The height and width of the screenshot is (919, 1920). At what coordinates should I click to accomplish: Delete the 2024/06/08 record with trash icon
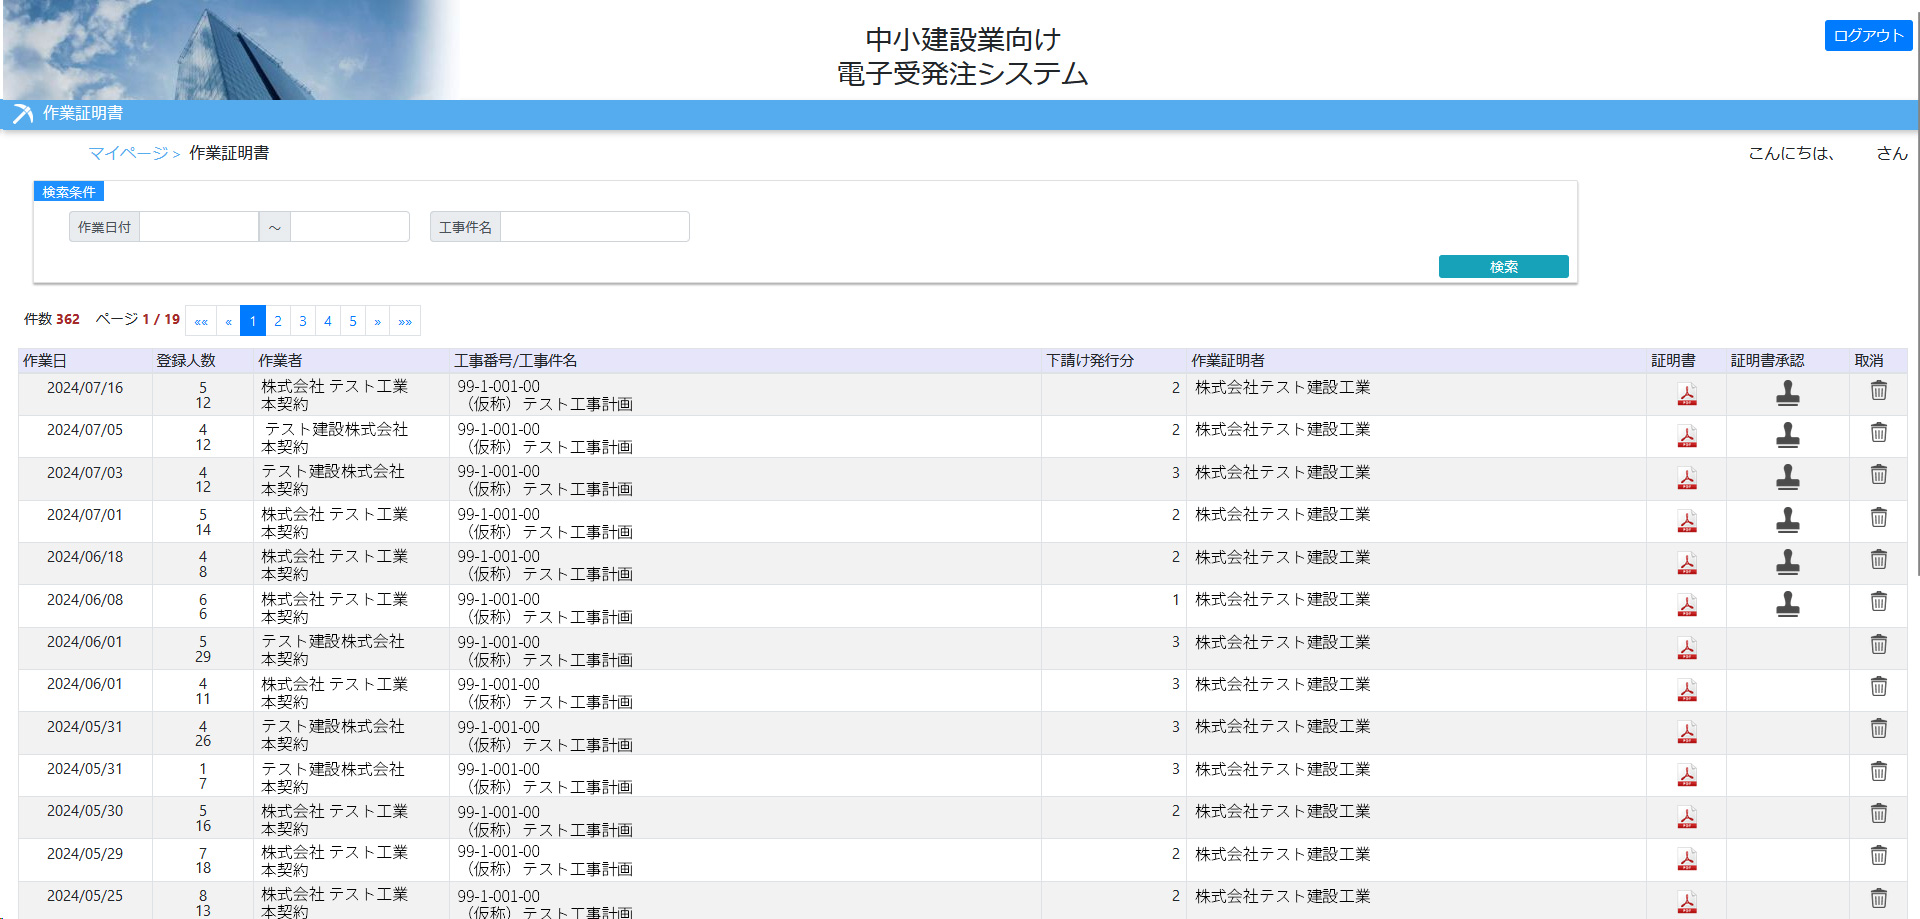1879,602
